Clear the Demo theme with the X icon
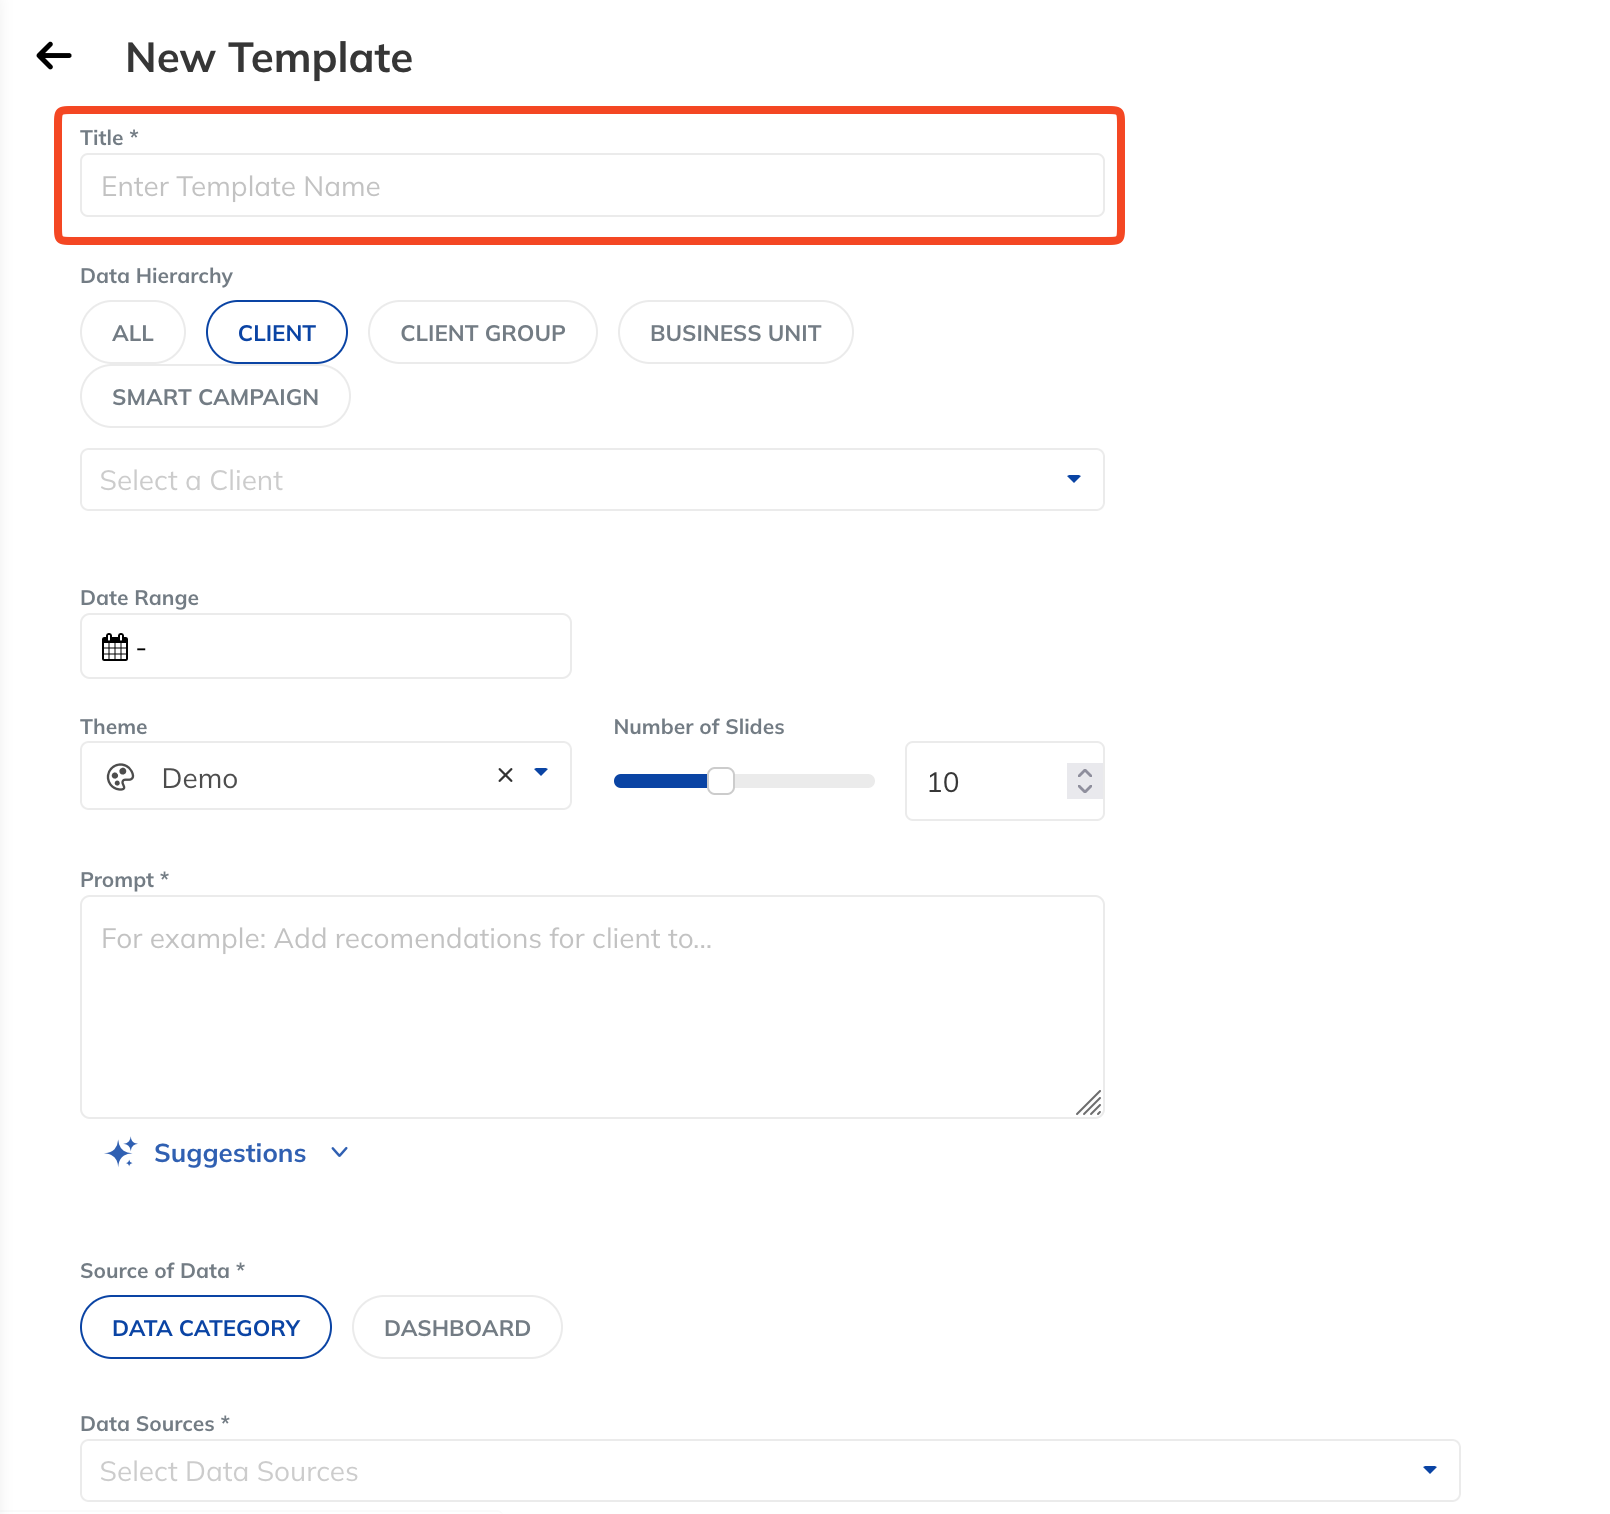1610x1514 pixels. tap(505, 775)
